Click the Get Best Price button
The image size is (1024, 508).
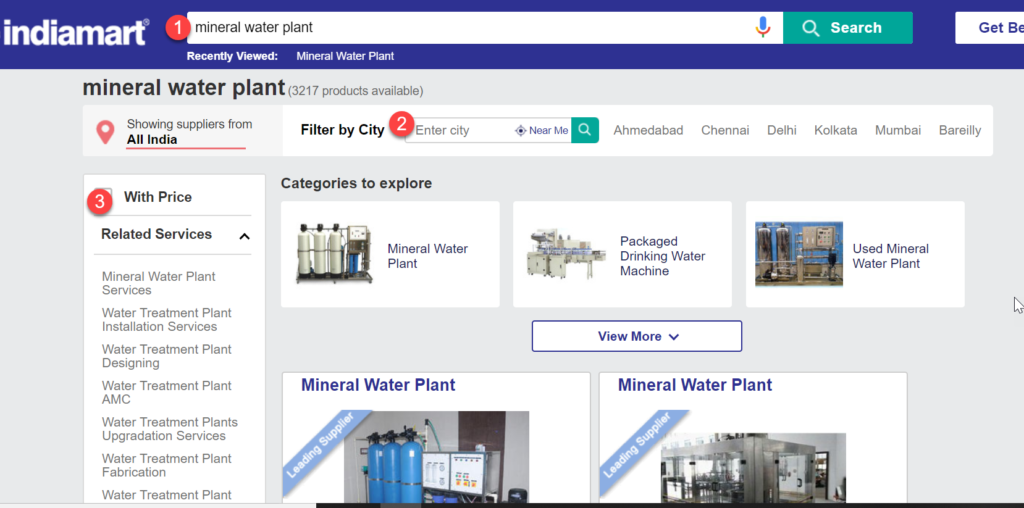990,27
